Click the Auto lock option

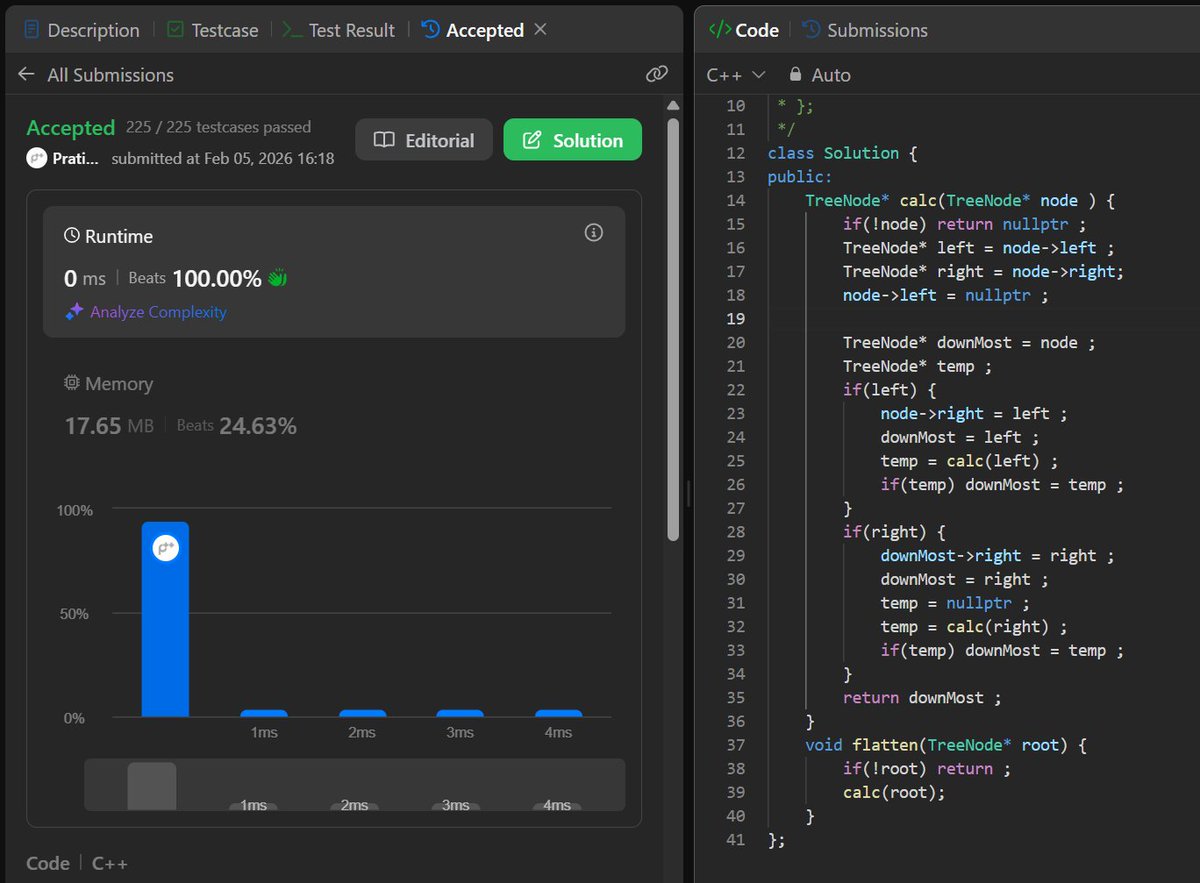(x=820, y=75)
